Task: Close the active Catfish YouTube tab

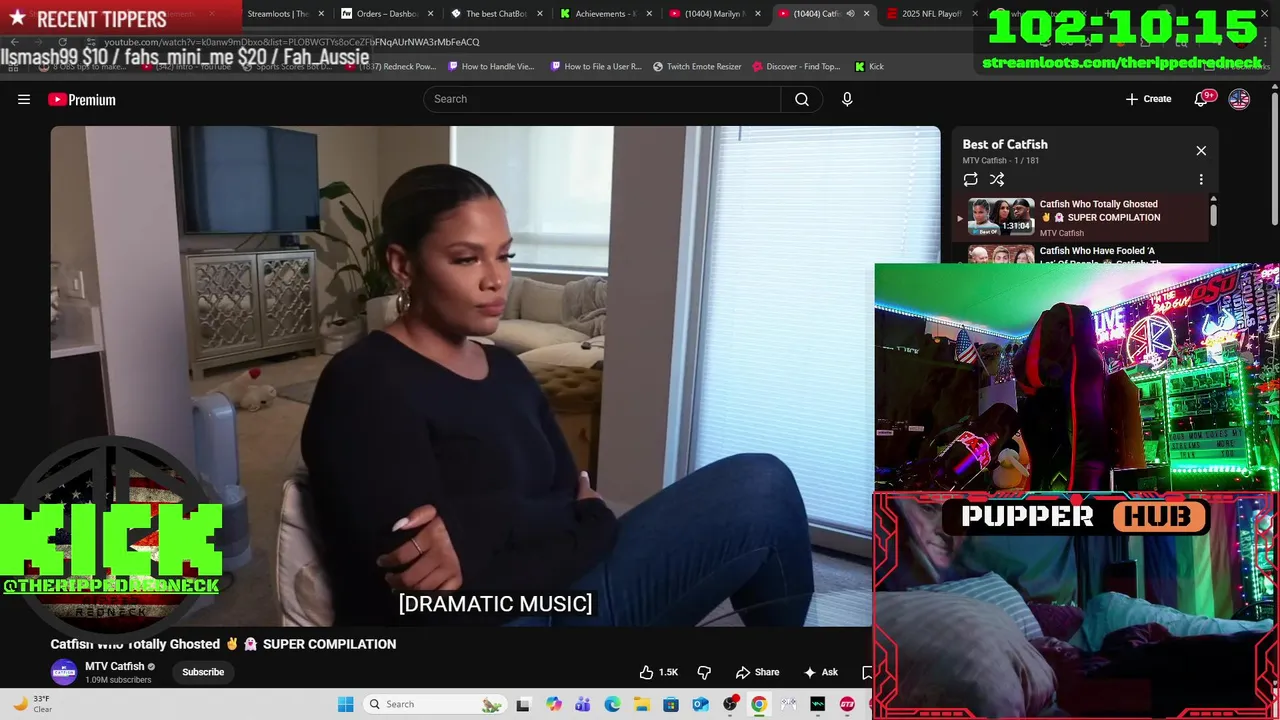Action: pyautogui.click(x=866, y=14)
